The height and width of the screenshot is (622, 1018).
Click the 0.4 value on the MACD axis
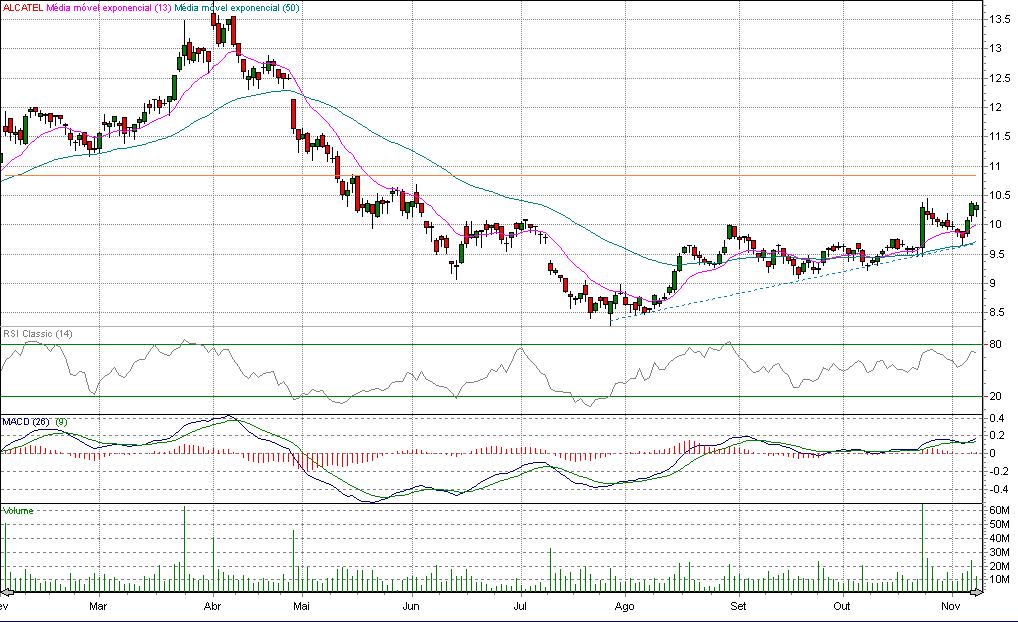[x=997, y=418]
